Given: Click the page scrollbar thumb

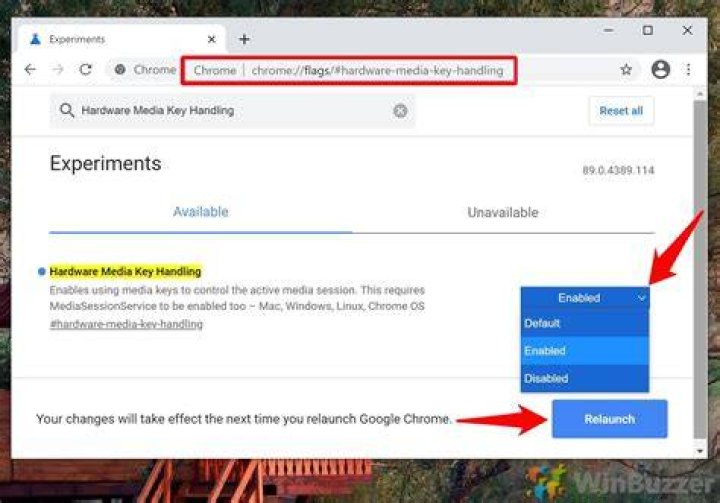Looking at the screenshot, I should (700, 269).
